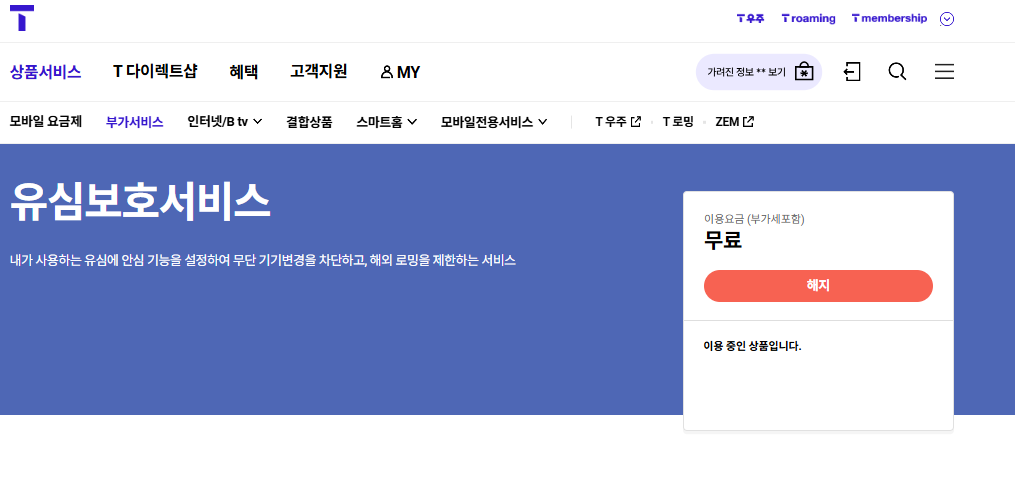Click the 무료 price text
The image size is (1015, 485).
(x=722, y=240)
